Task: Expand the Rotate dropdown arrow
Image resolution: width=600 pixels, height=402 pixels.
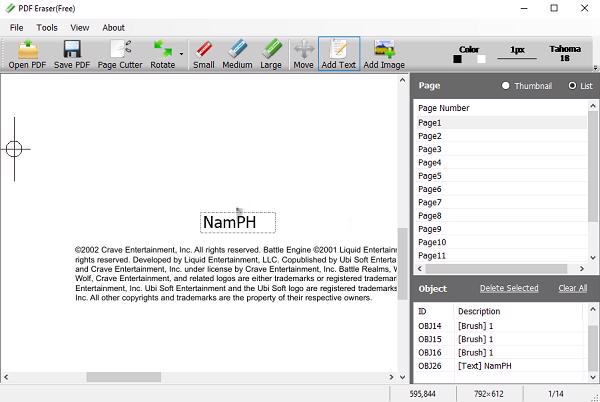Action: 180,66
